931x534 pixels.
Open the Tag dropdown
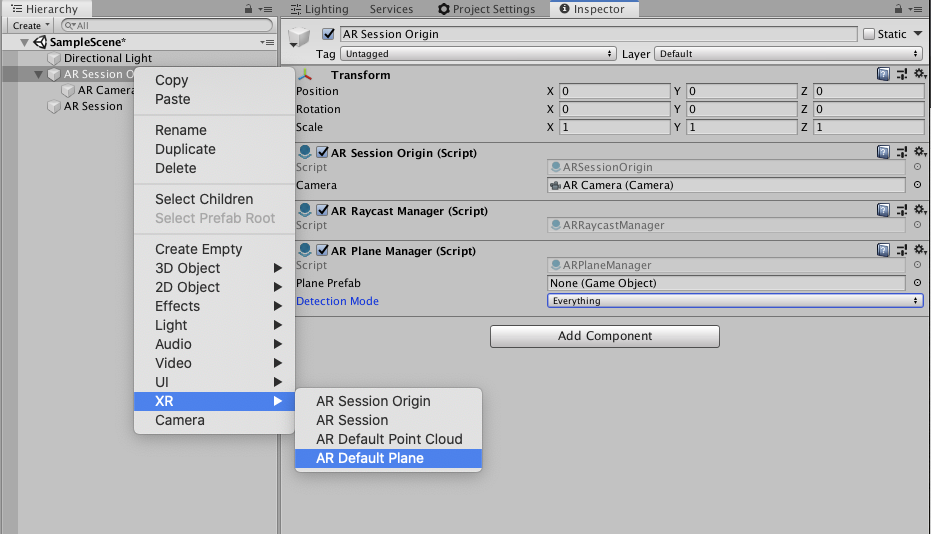[479, 53]
